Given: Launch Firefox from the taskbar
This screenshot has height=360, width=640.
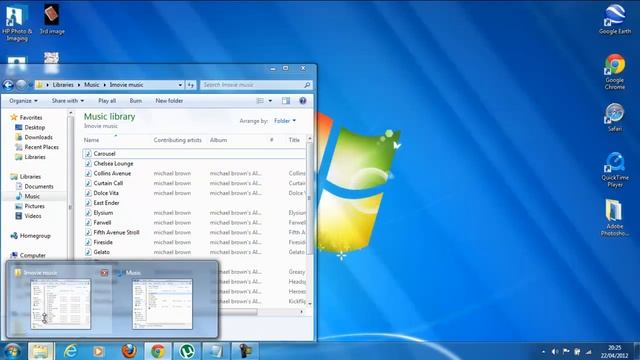Looking at the screenshot, I should coord(129,351).
